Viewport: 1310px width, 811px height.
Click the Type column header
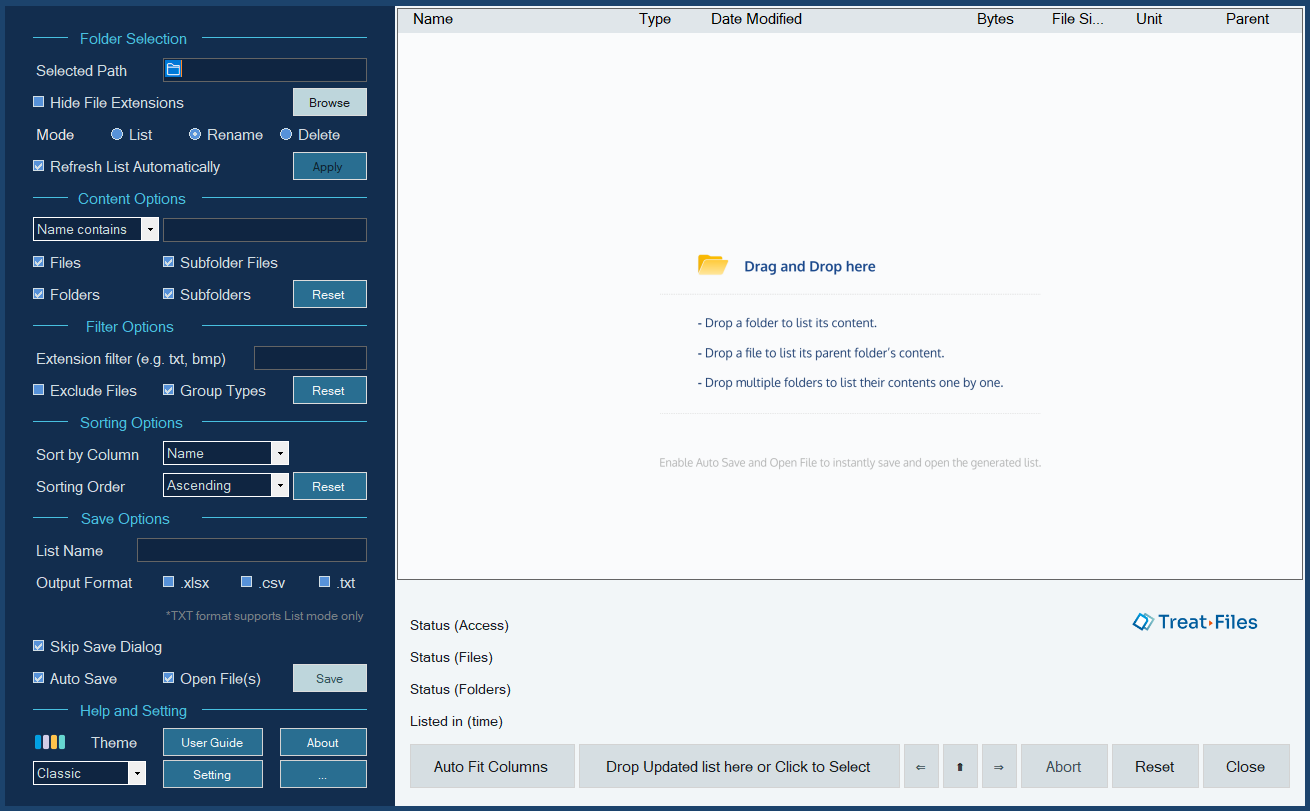tap(655, 19)
